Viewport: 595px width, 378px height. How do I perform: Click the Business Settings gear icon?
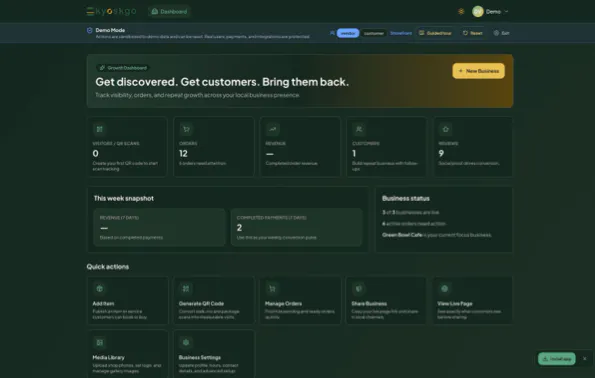[x=186, y=343]
